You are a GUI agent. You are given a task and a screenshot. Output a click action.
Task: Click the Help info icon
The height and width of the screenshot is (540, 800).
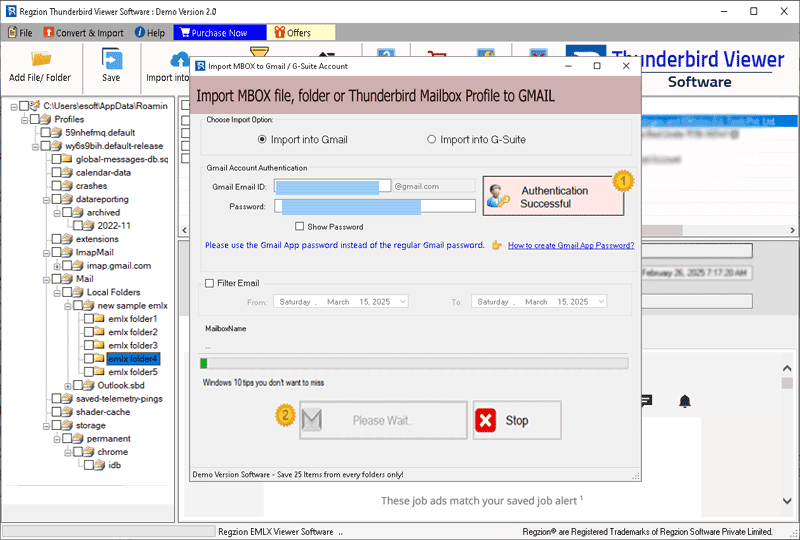tap(139, 32)
